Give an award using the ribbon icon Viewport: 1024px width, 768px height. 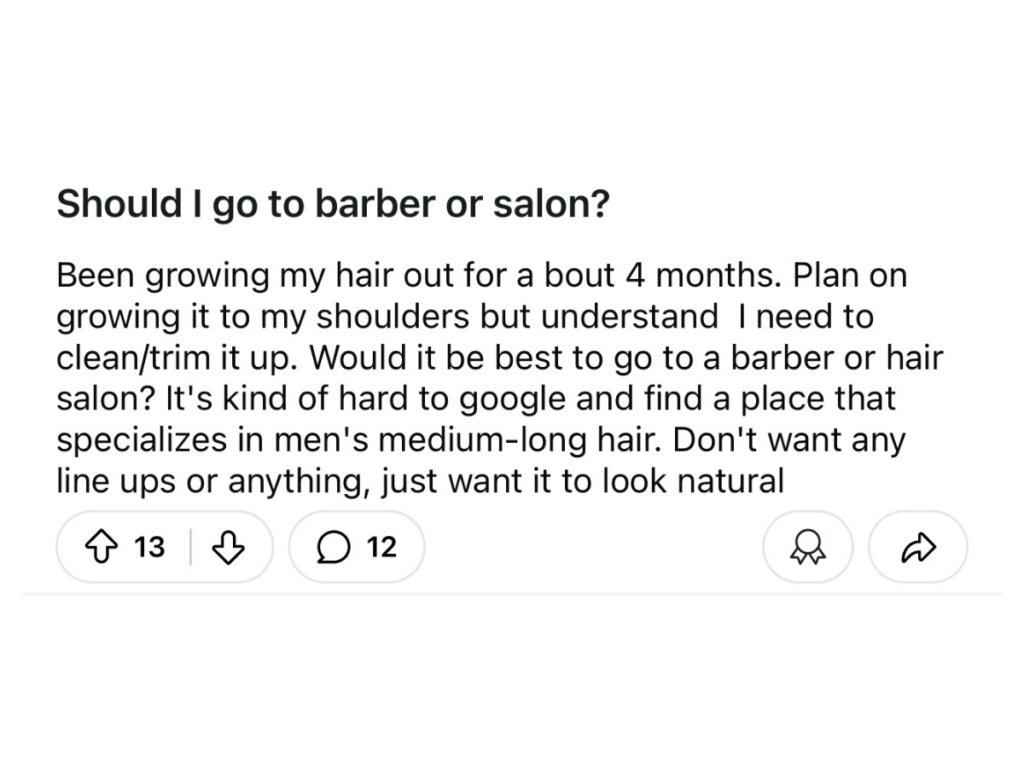[807, 547]
